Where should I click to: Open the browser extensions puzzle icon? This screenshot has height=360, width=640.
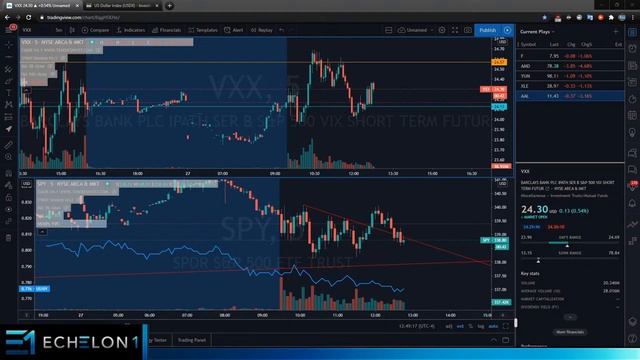coord(611,18)
